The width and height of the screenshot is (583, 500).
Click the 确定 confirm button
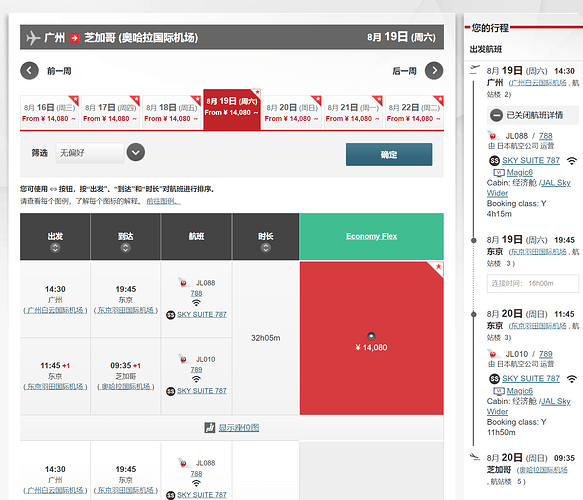(x=389, y=154)
